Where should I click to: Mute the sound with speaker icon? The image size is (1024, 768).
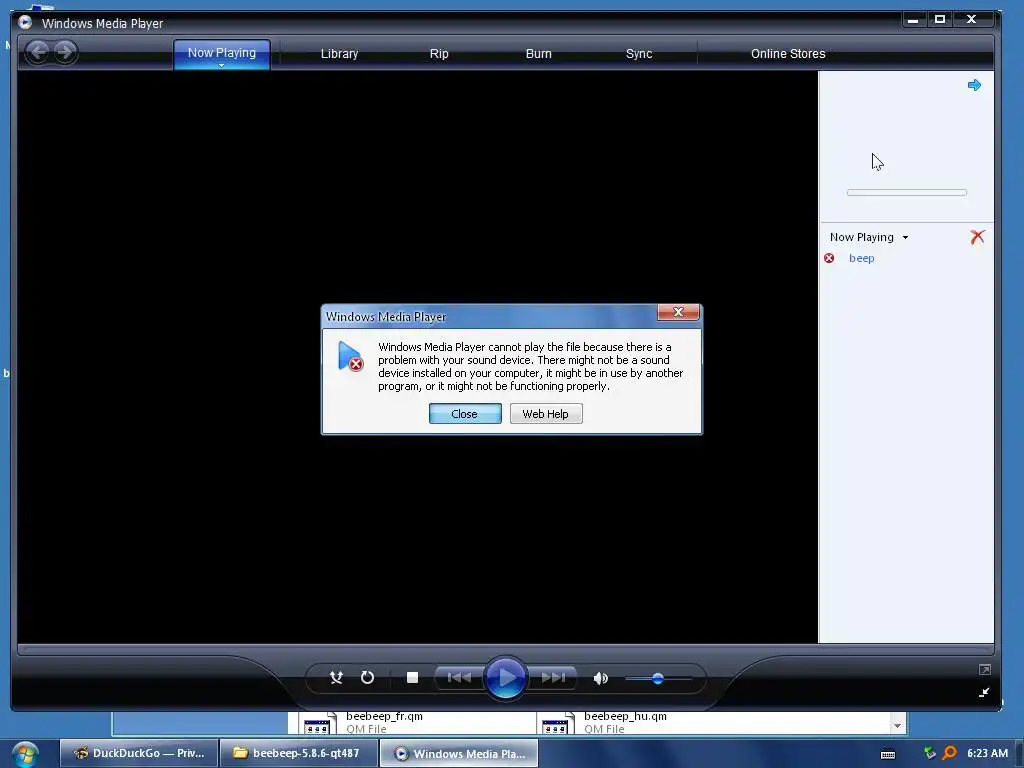point(601,679)
